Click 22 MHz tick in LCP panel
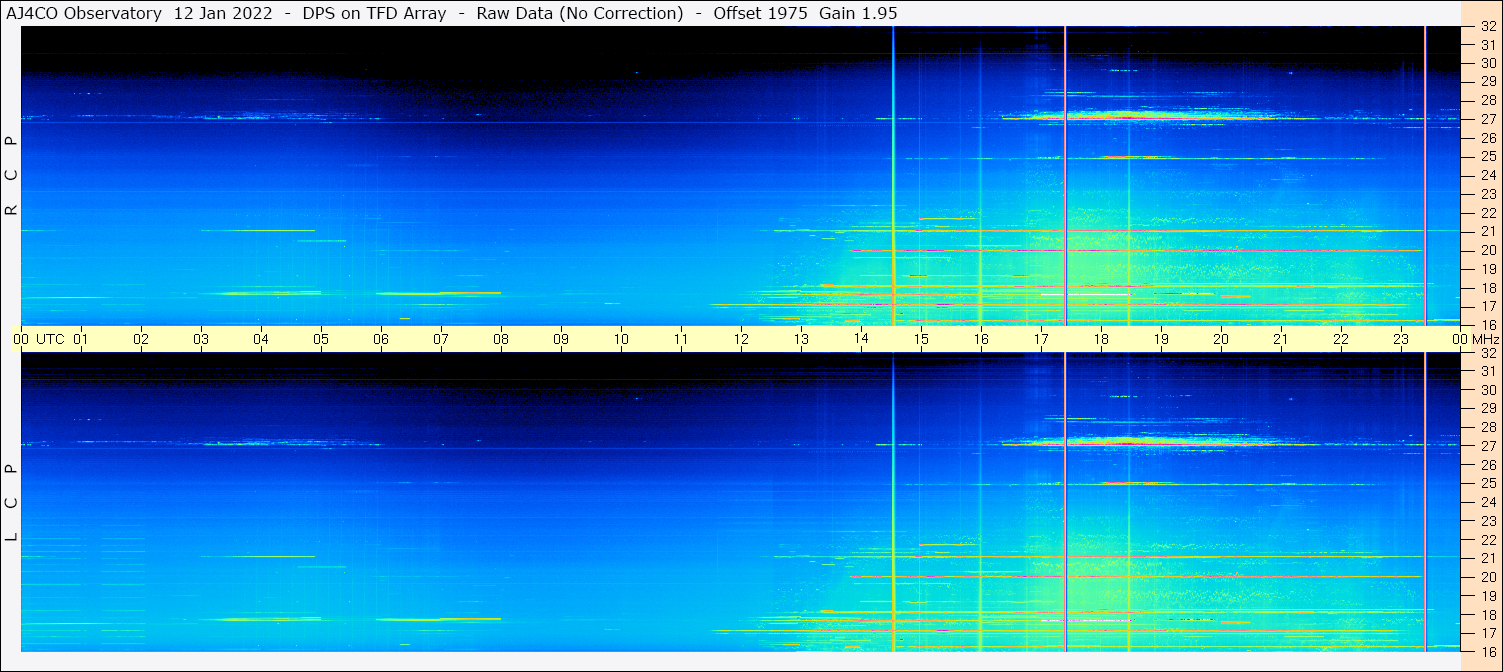Image resolution: width=1503 pixels, height=672 pixels. (x=1488, y=540)
